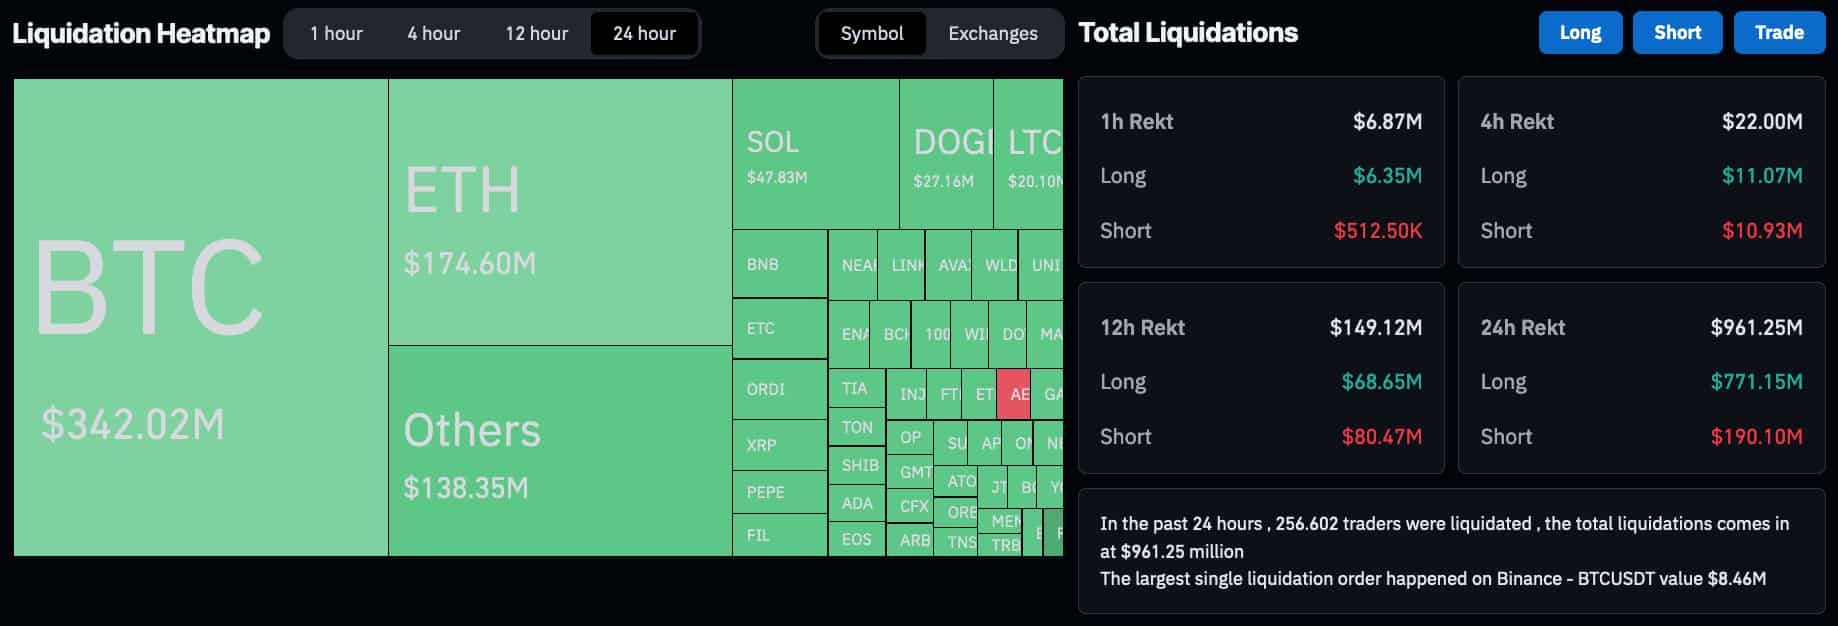
Task: Switch to the Symbol view
Action: (871, 33)
